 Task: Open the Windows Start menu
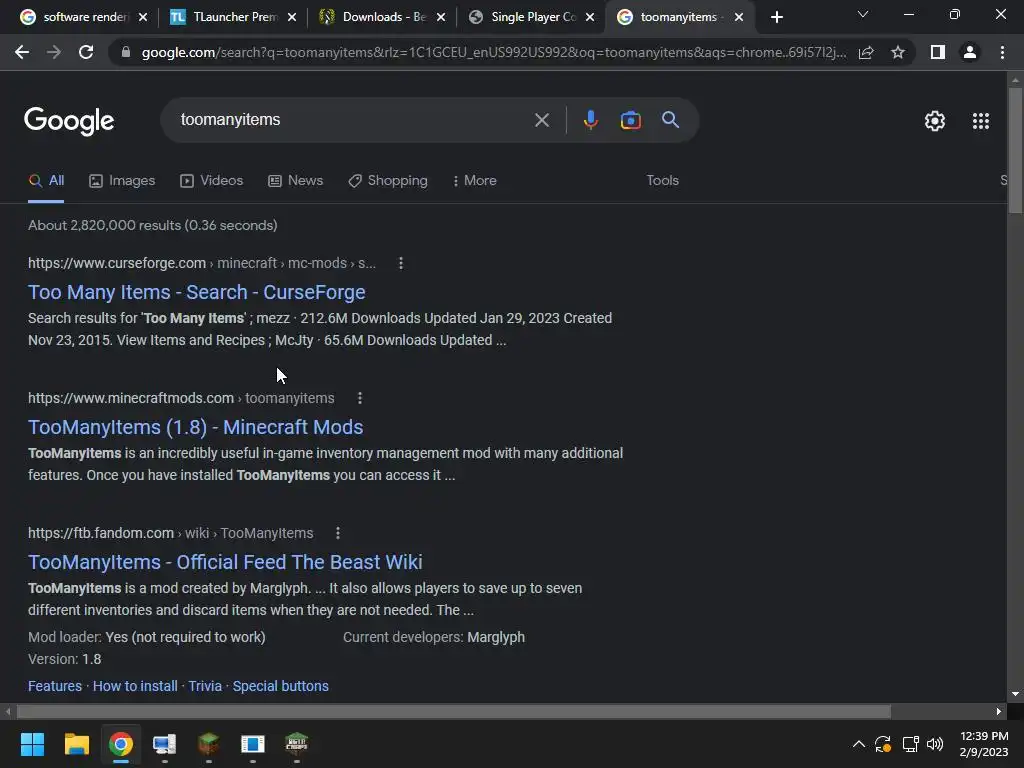[x=32, y=744]
